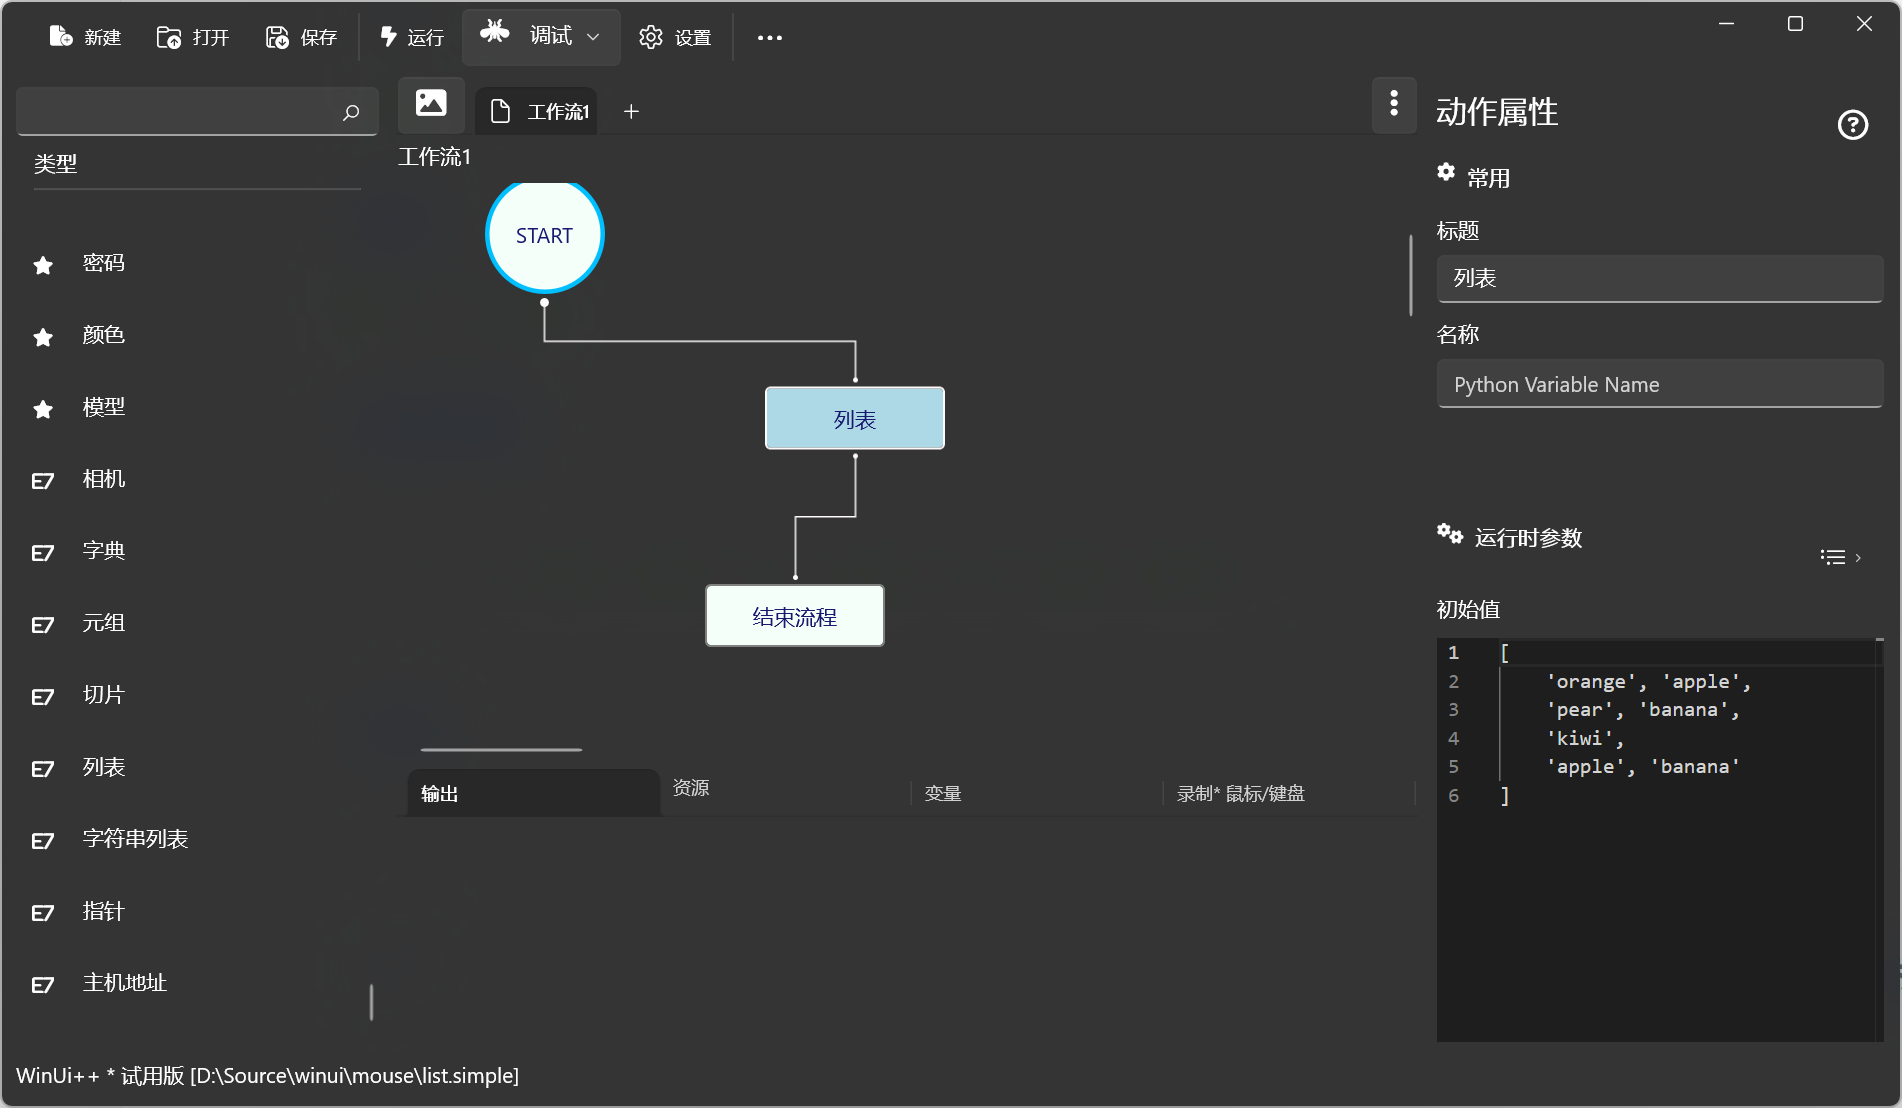Click the Python Variable Name field

[1659, 385]
